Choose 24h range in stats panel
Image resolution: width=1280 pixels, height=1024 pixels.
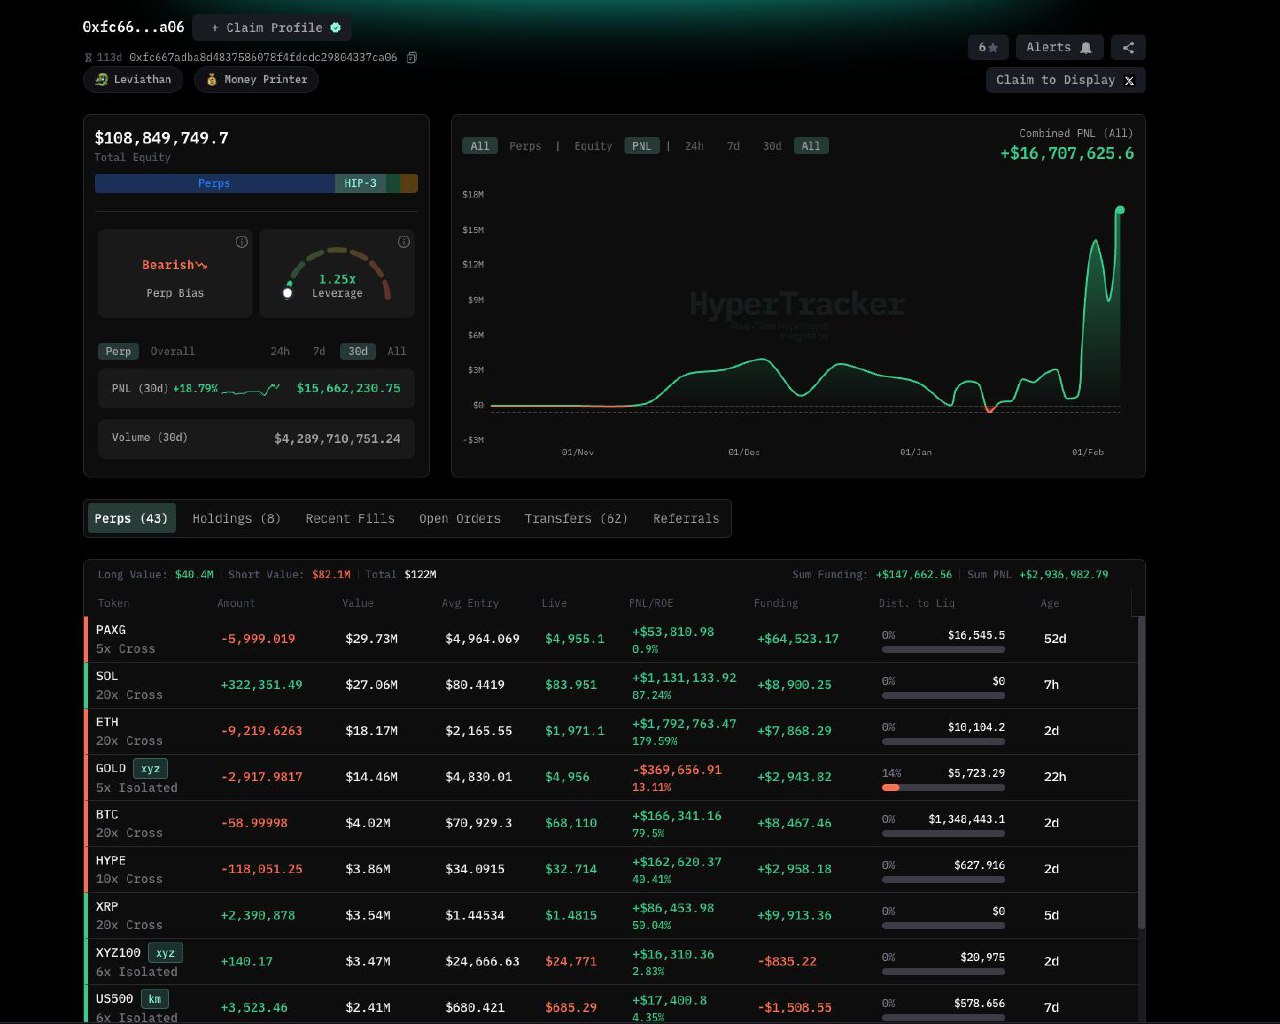pyautogui.click(x=280, y=352)
